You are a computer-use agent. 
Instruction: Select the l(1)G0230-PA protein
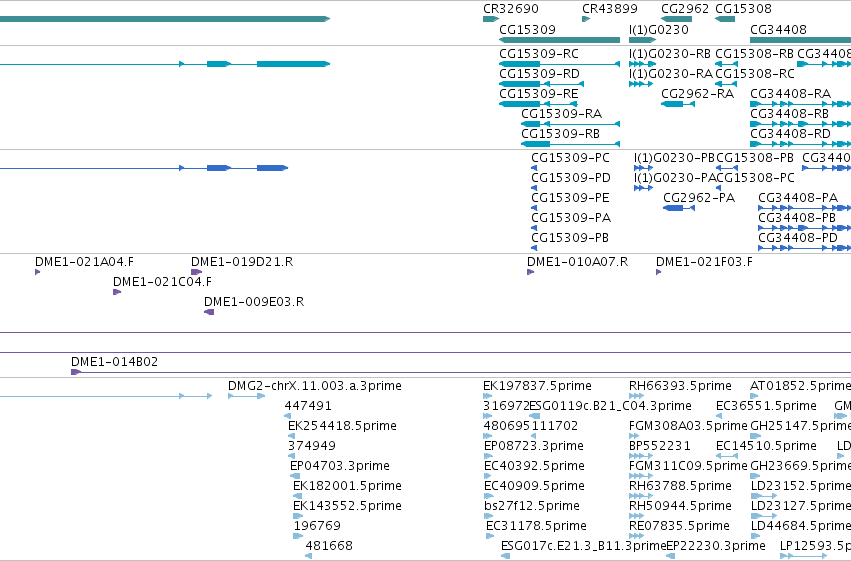(x=643, y=188)
